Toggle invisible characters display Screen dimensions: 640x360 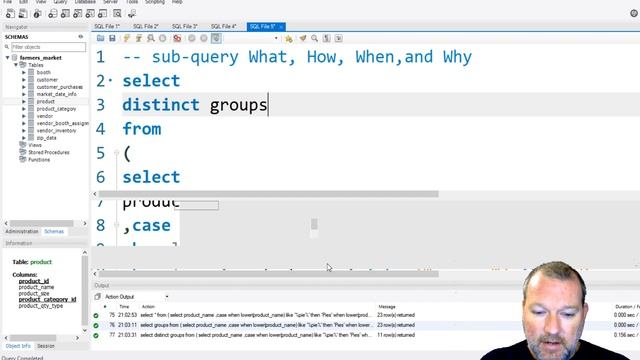(327, 38)
